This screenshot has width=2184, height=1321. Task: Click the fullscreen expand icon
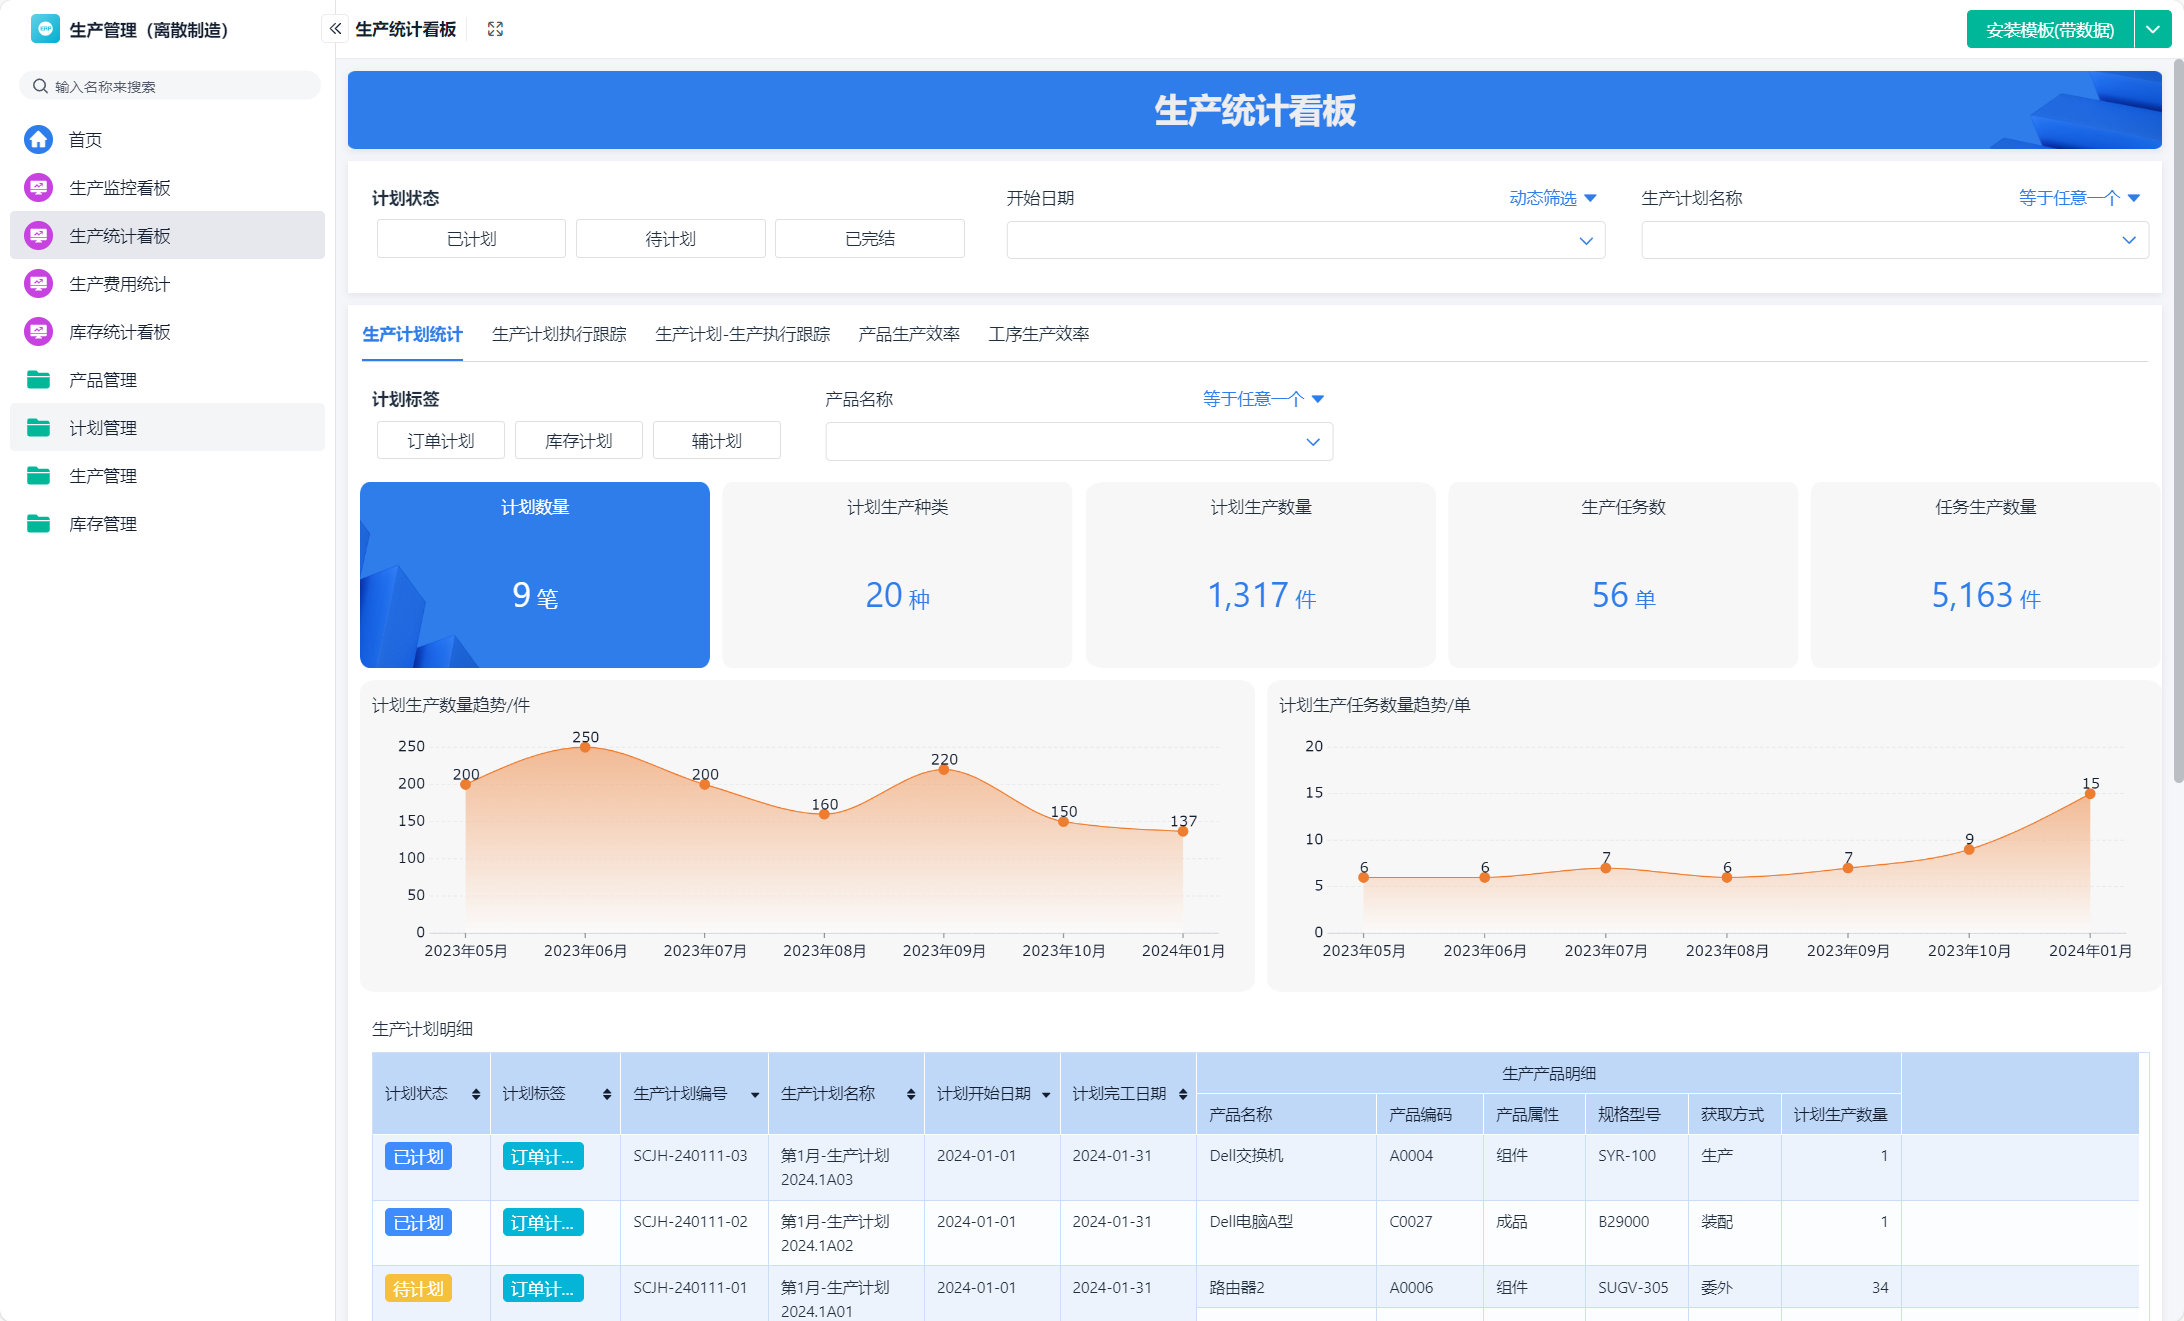point(495,29)
